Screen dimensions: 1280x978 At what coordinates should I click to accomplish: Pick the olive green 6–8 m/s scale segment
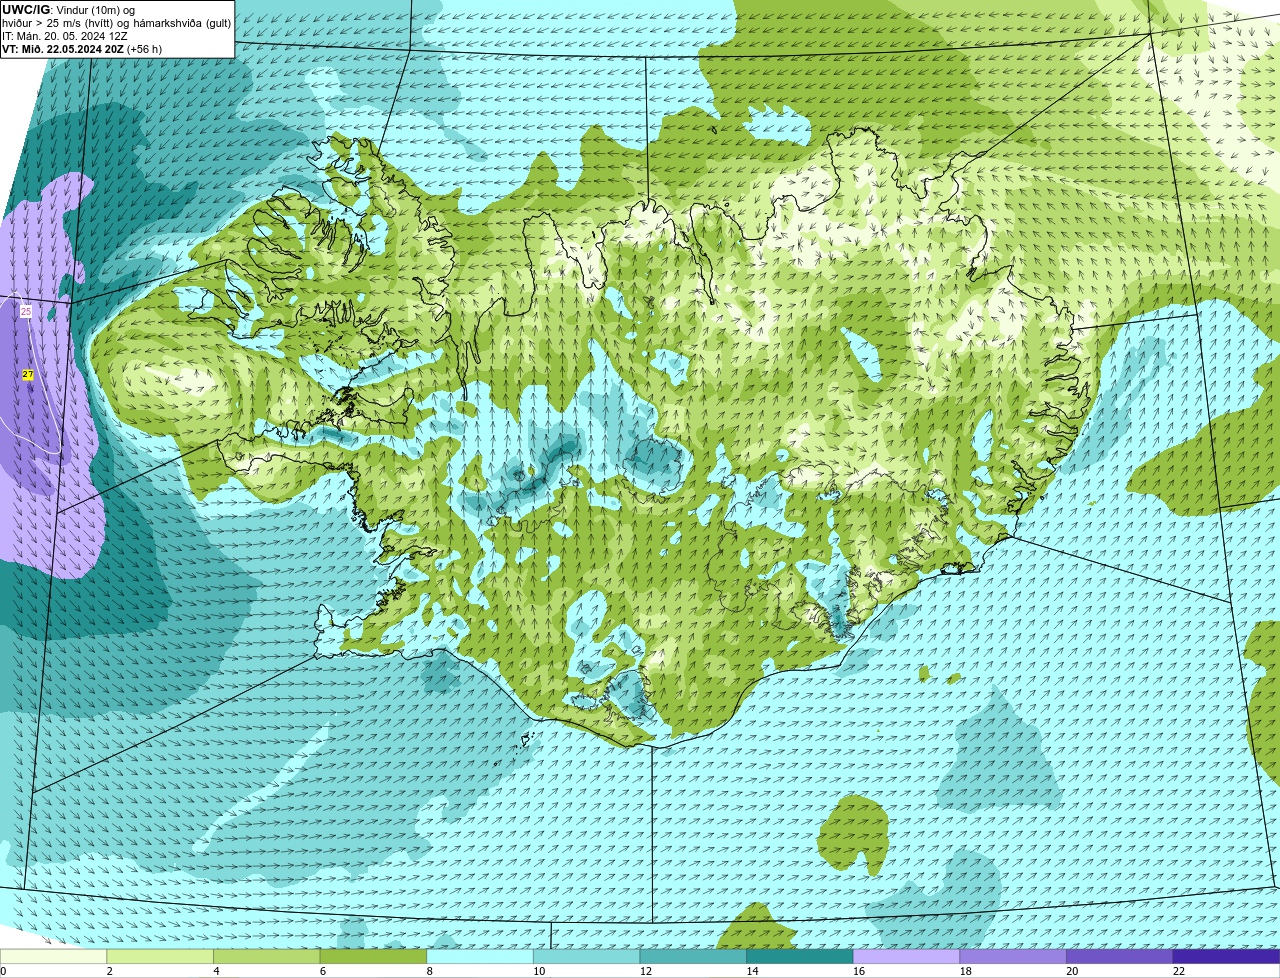[x=373, y=956]
